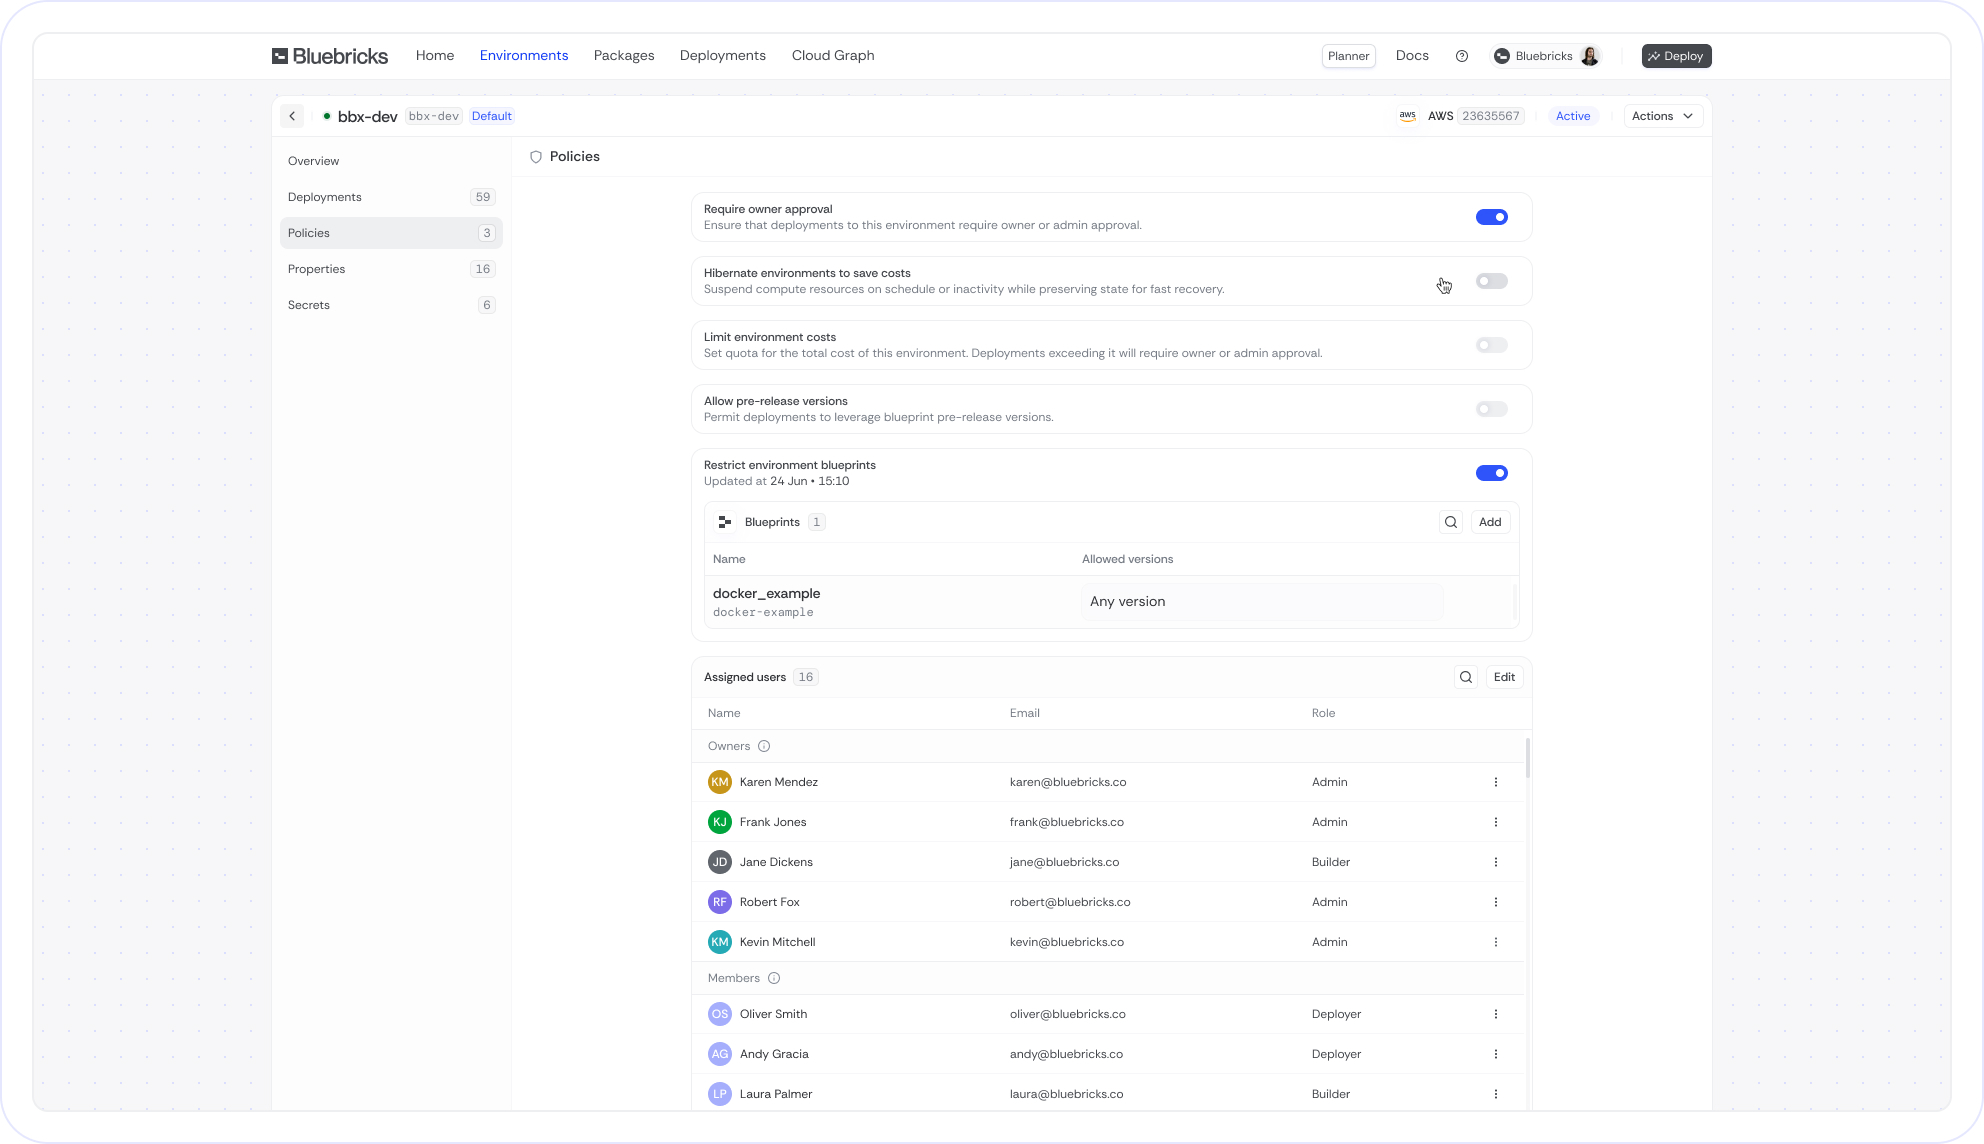Open the help question mark icon
This screenshot has width=1984, height=1144.
point(1461,56)
